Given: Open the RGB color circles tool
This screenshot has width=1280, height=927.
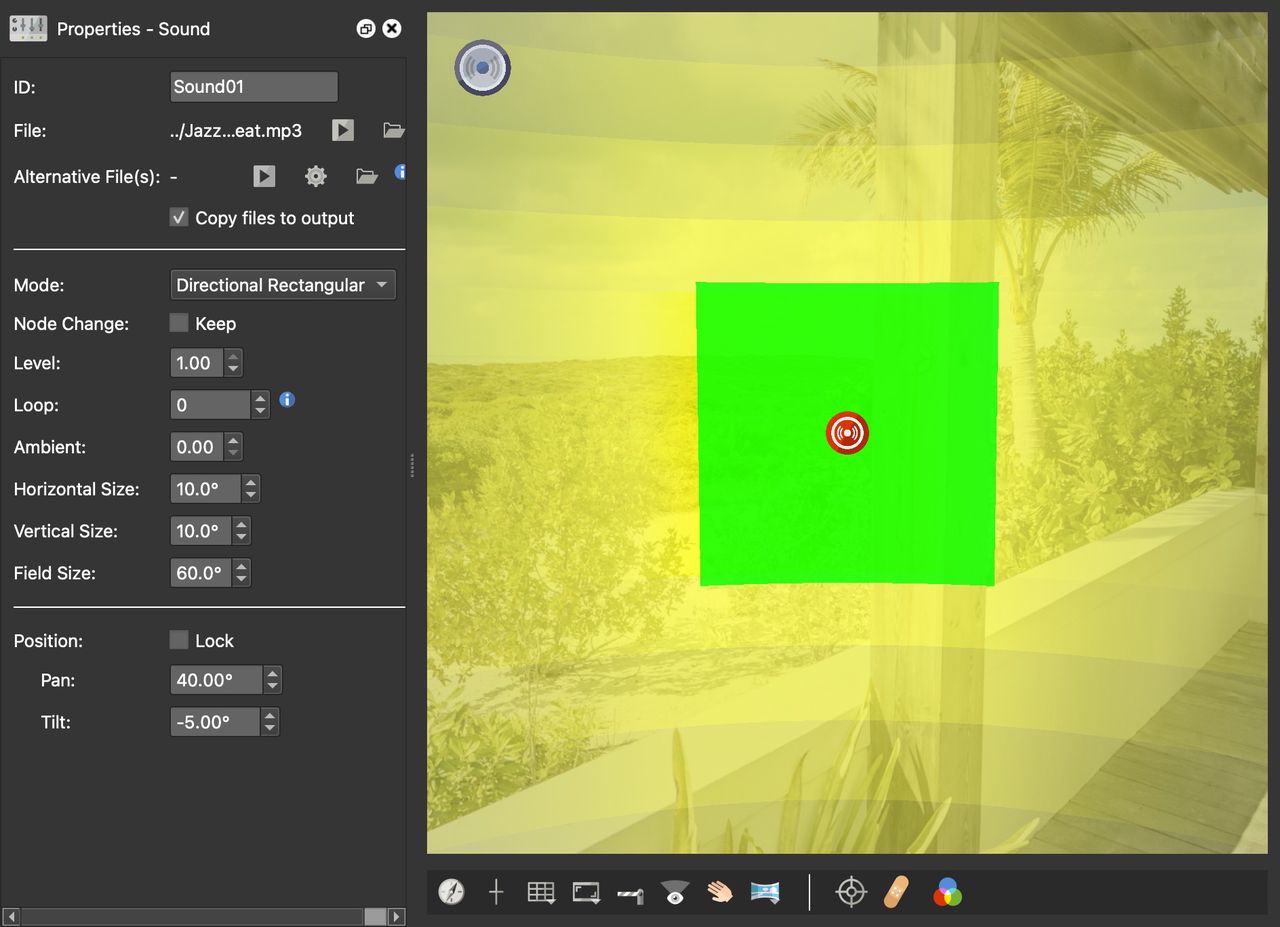Looking at the screenshot, I should 947,892.
